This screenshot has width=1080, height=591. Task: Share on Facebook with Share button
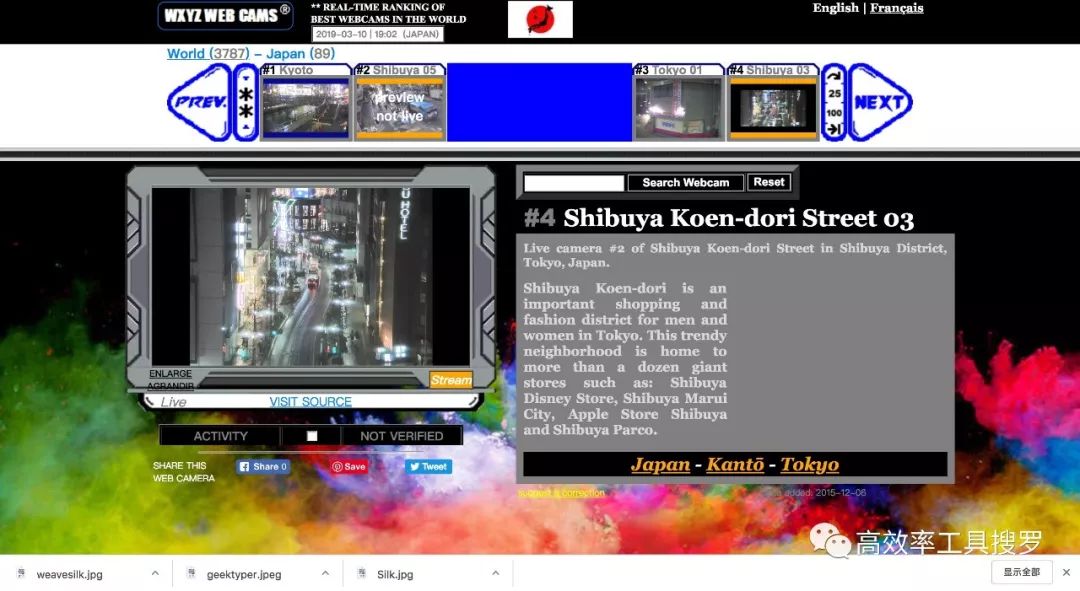click(263, 466)
